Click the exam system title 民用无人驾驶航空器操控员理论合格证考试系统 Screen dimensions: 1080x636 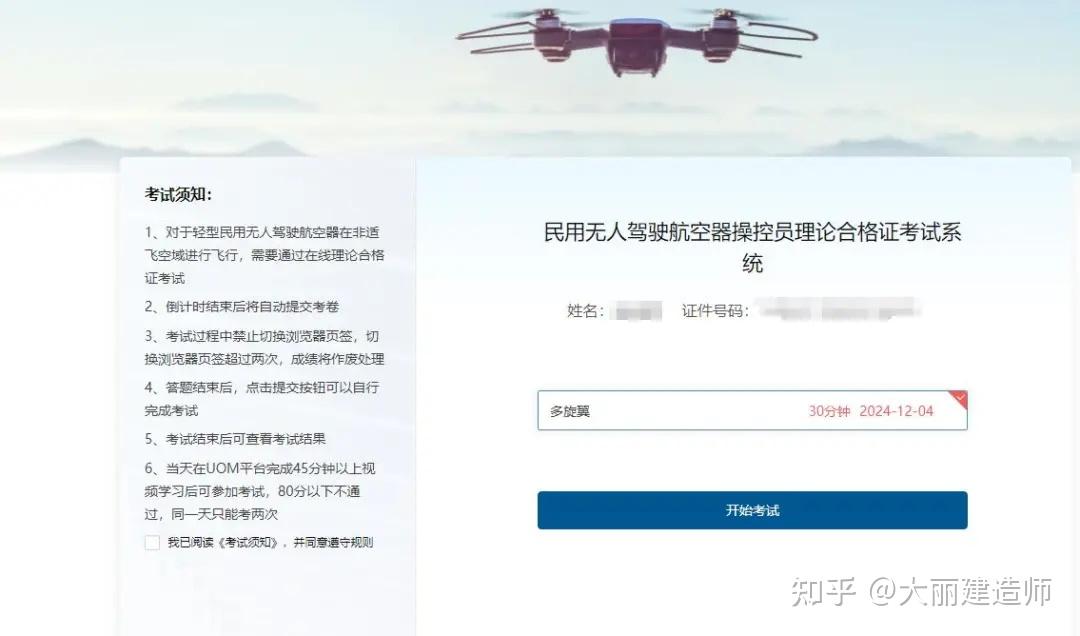pyautogui.click(x=752, y=247)
